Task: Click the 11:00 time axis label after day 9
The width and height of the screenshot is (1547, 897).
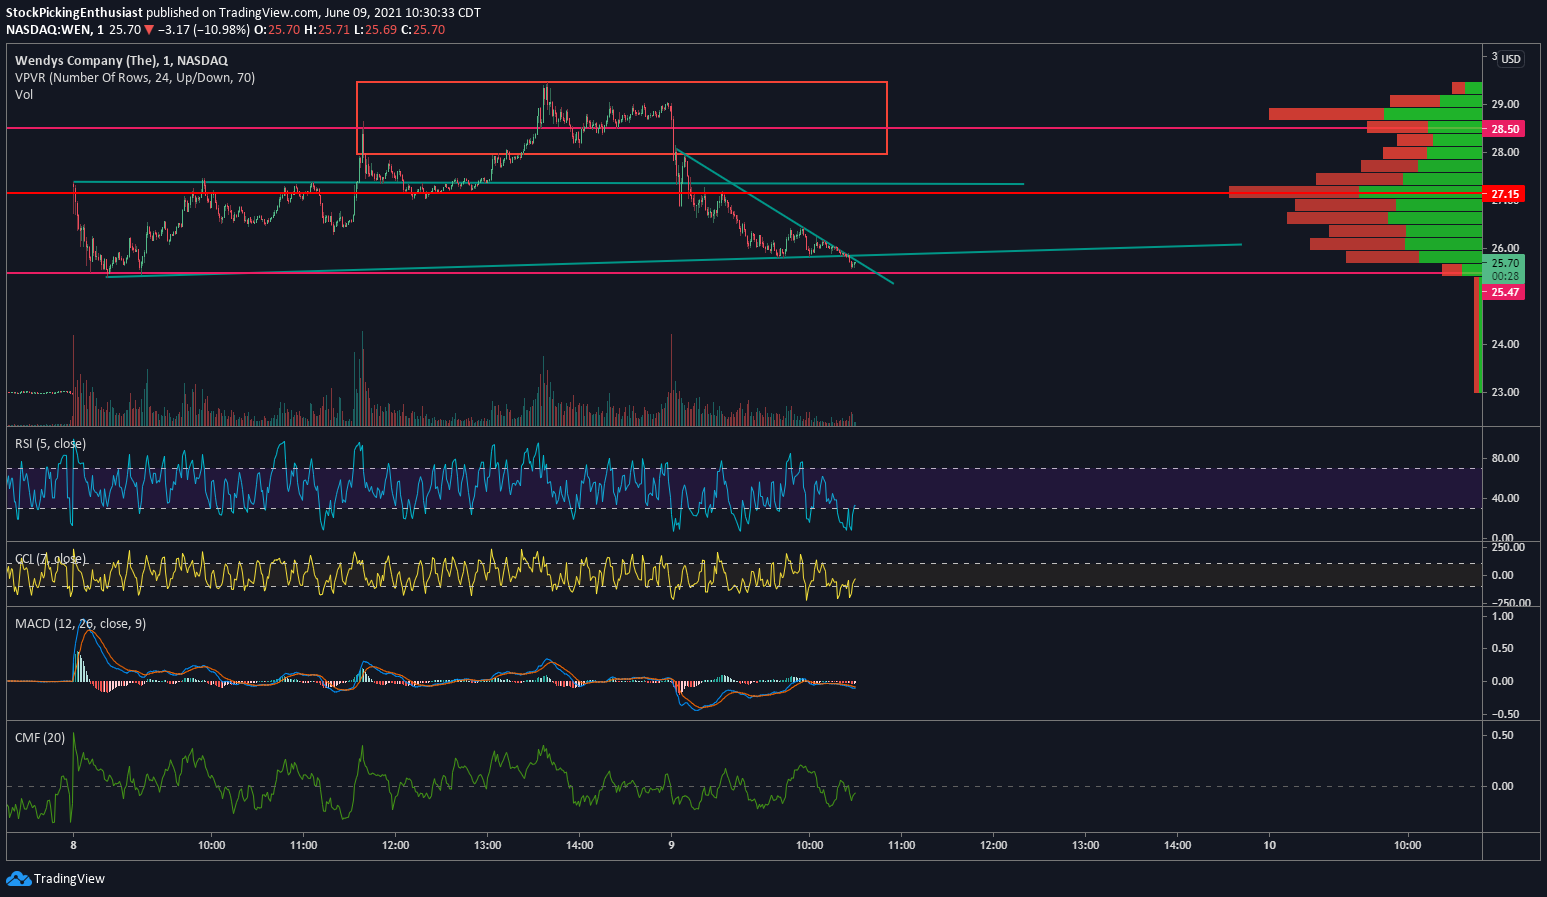Action: pyautogui.click(x=902, y=845)
